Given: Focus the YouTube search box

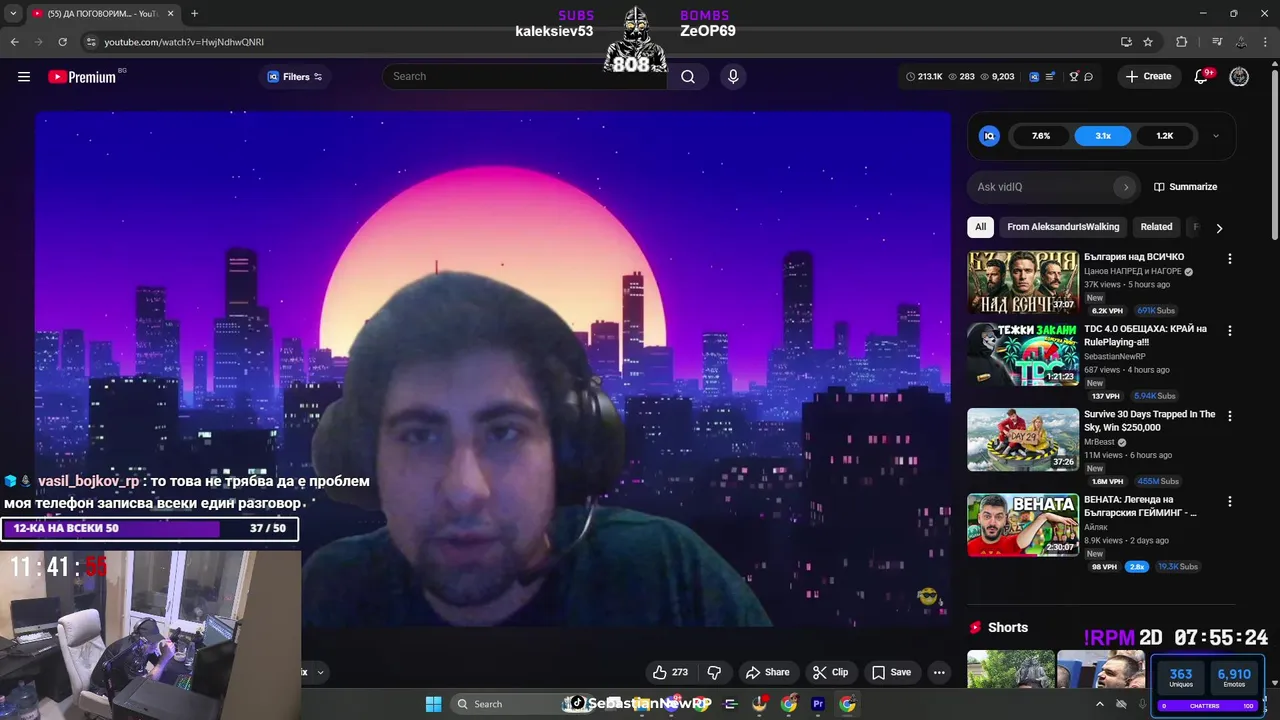Looking at the screenshot, I should pyautogui.click(x=525, y=77).
